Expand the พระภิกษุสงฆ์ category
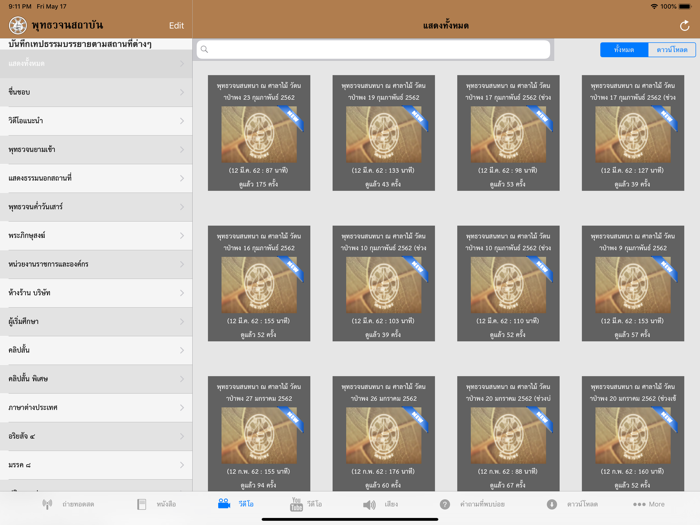The image size is (700, 525). pos(96,236)
